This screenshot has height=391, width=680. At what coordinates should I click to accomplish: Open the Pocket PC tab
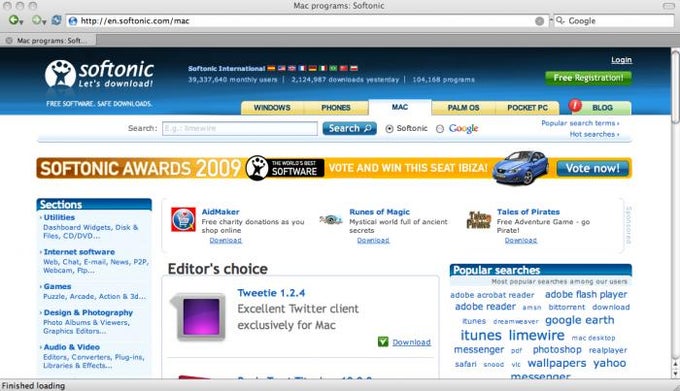click(527, 108)
